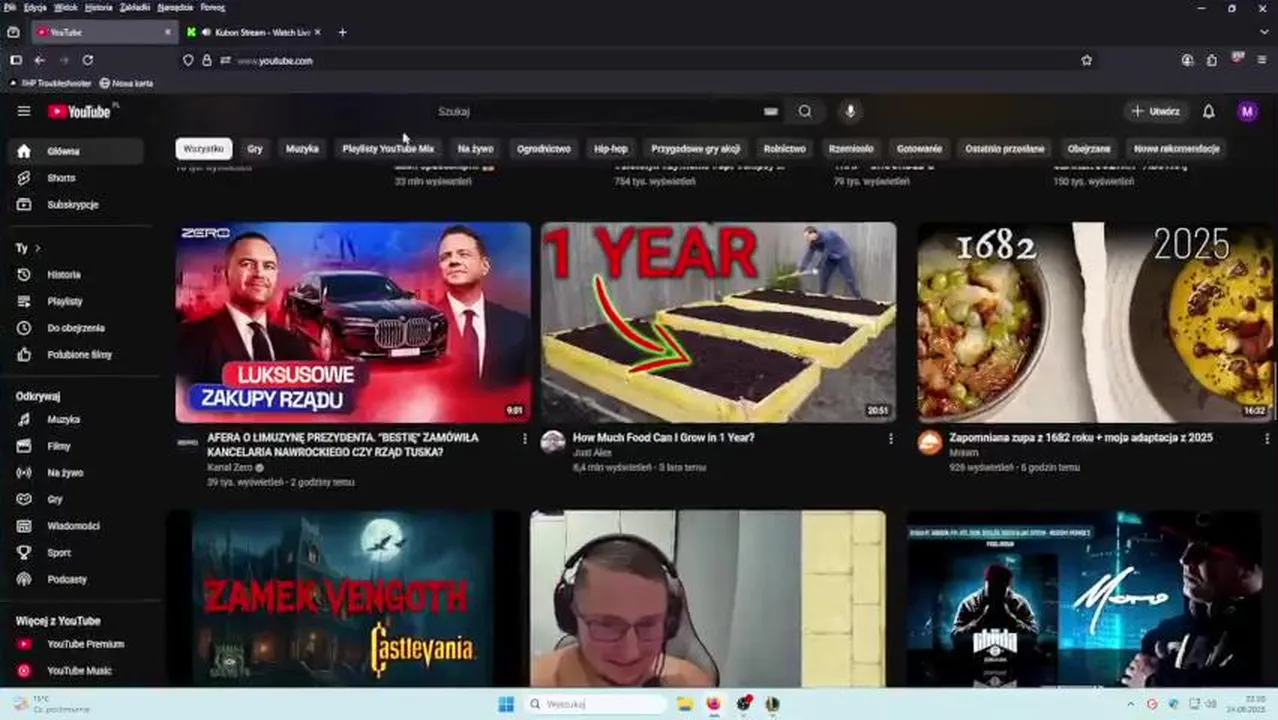Click the Utwórz create button
The image size is (1278, 720).
pyautogui.click(x=1156, y=111)
